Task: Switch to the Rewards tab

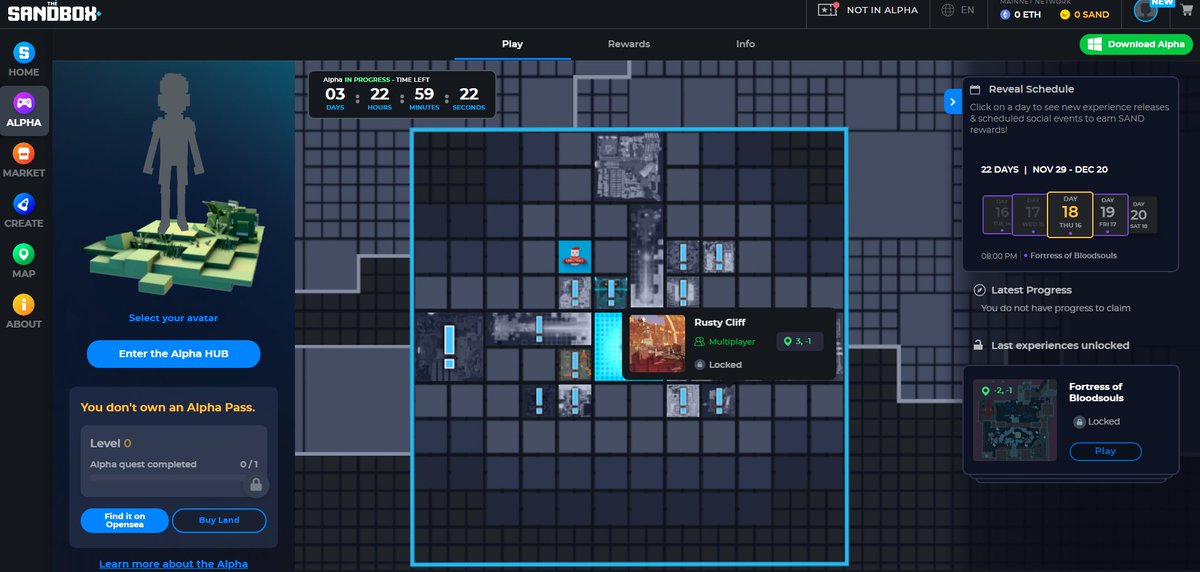Action: coord(629,44)
